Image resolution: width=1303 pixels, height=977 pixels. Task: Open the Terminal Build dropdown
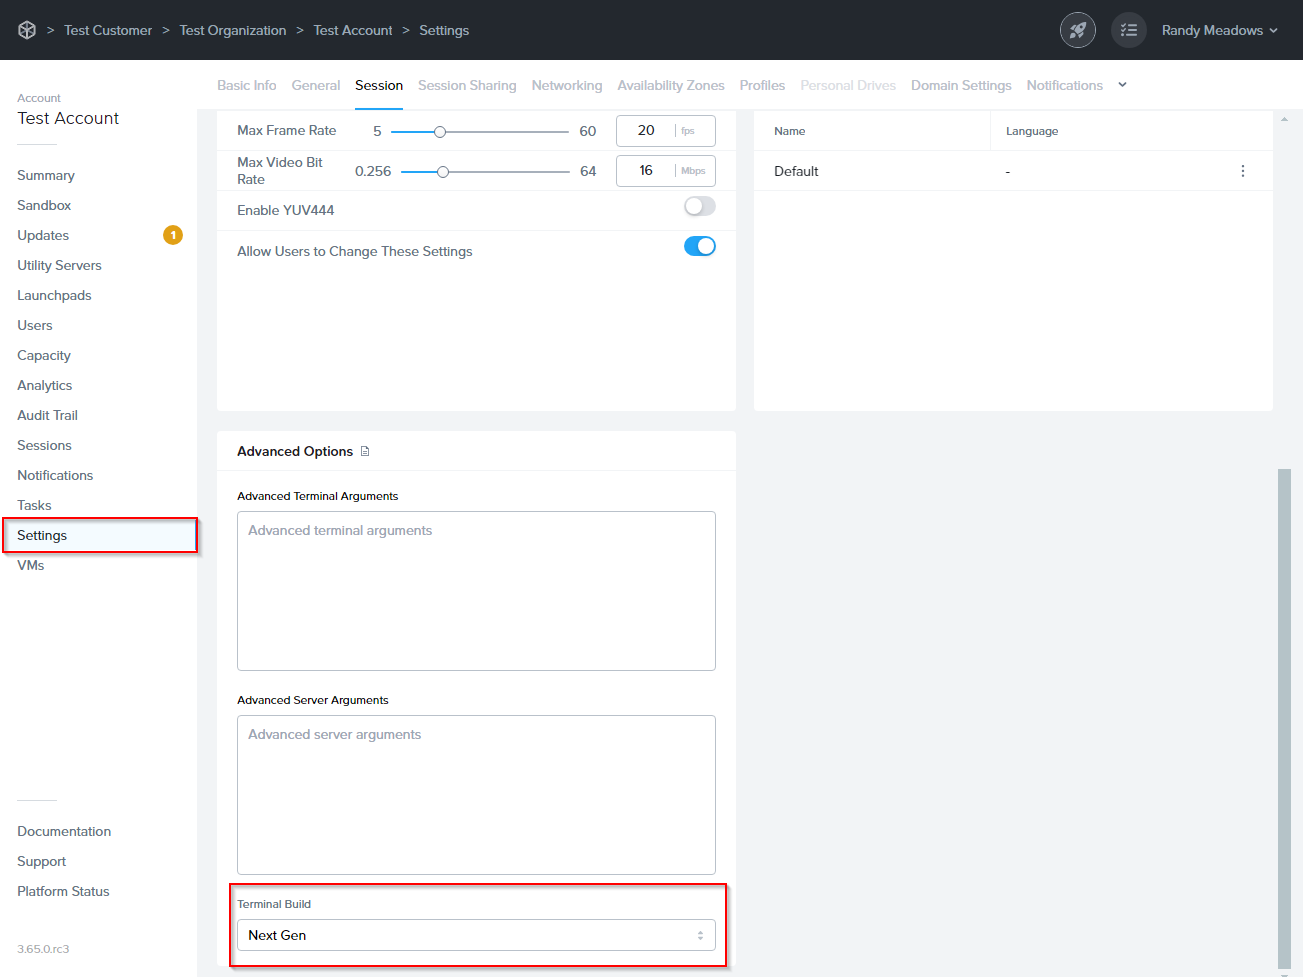coord(476,935)
